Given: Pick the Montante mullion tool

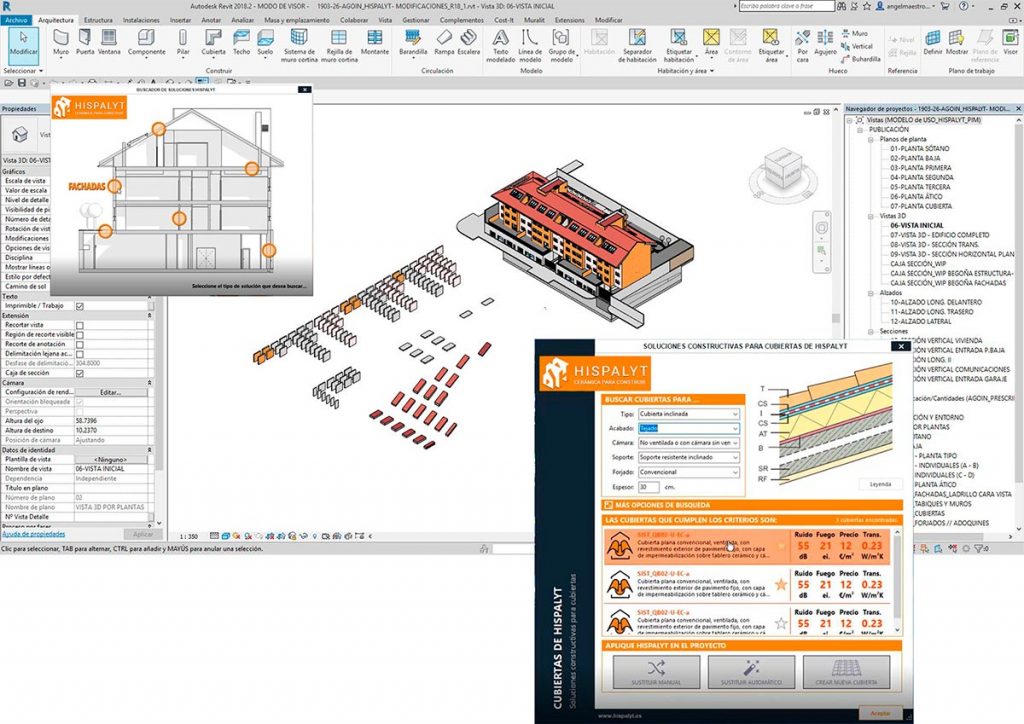Looking at the screenshot, I should (x=375, y=42).
